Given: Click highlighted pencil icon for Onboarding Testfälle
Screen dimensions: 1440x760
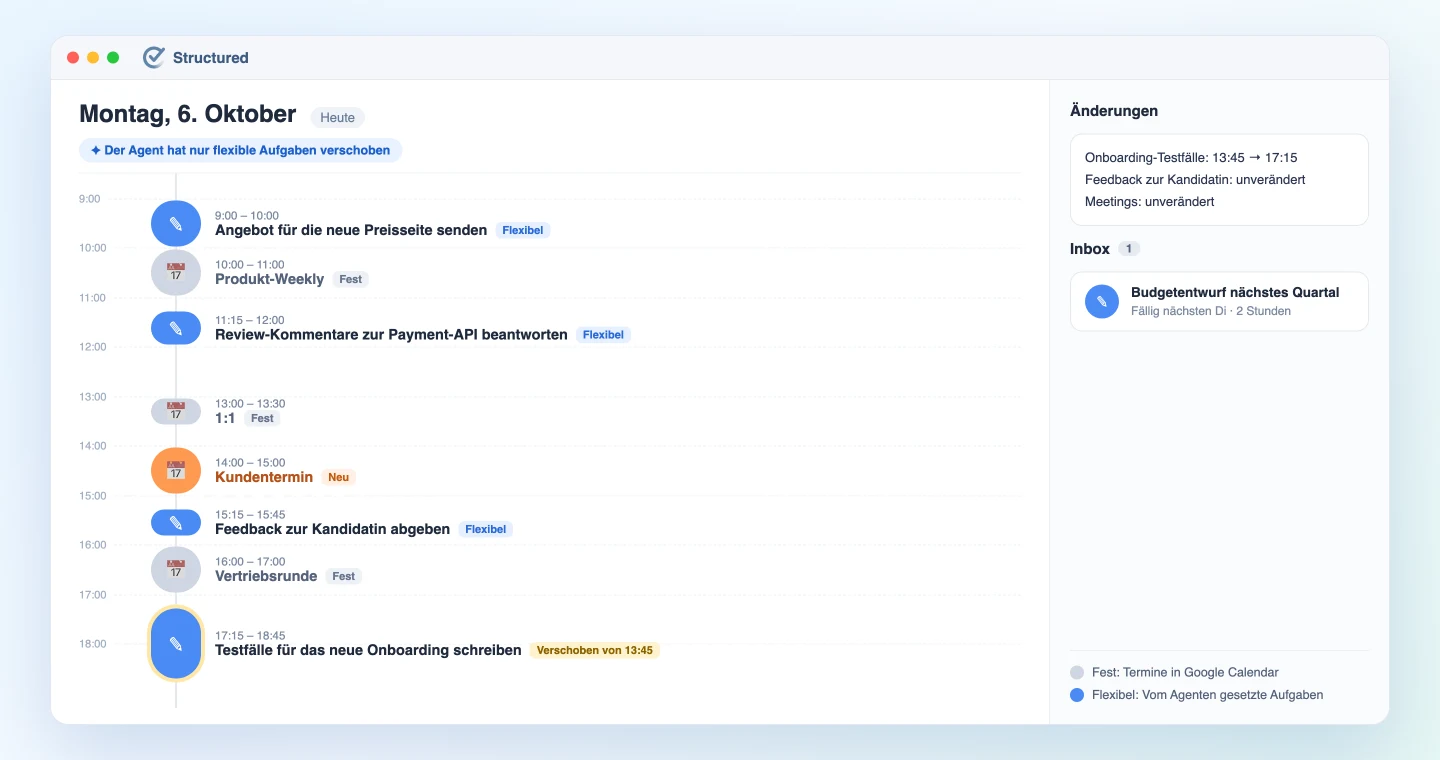Looking at the screenshot, I should 176,643.
